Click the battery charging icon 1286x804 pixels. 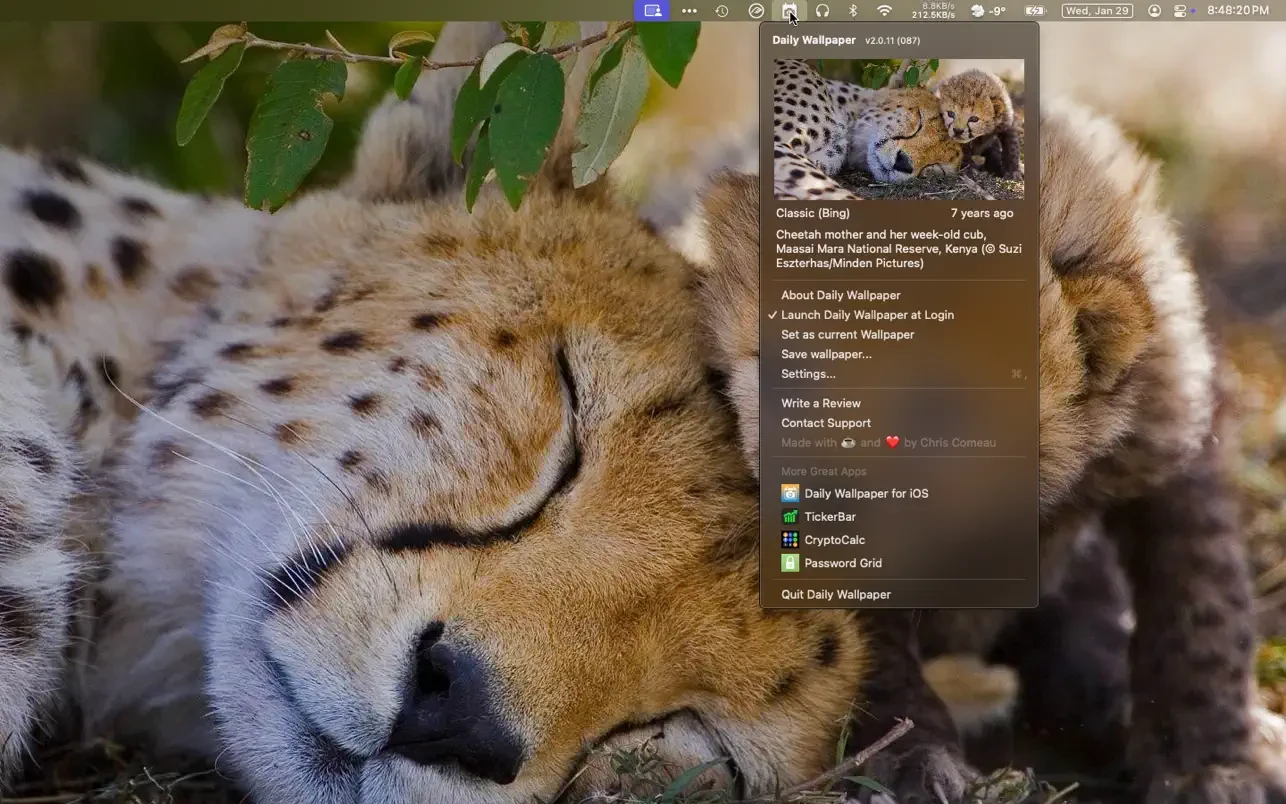click(x=1034, y=11)
